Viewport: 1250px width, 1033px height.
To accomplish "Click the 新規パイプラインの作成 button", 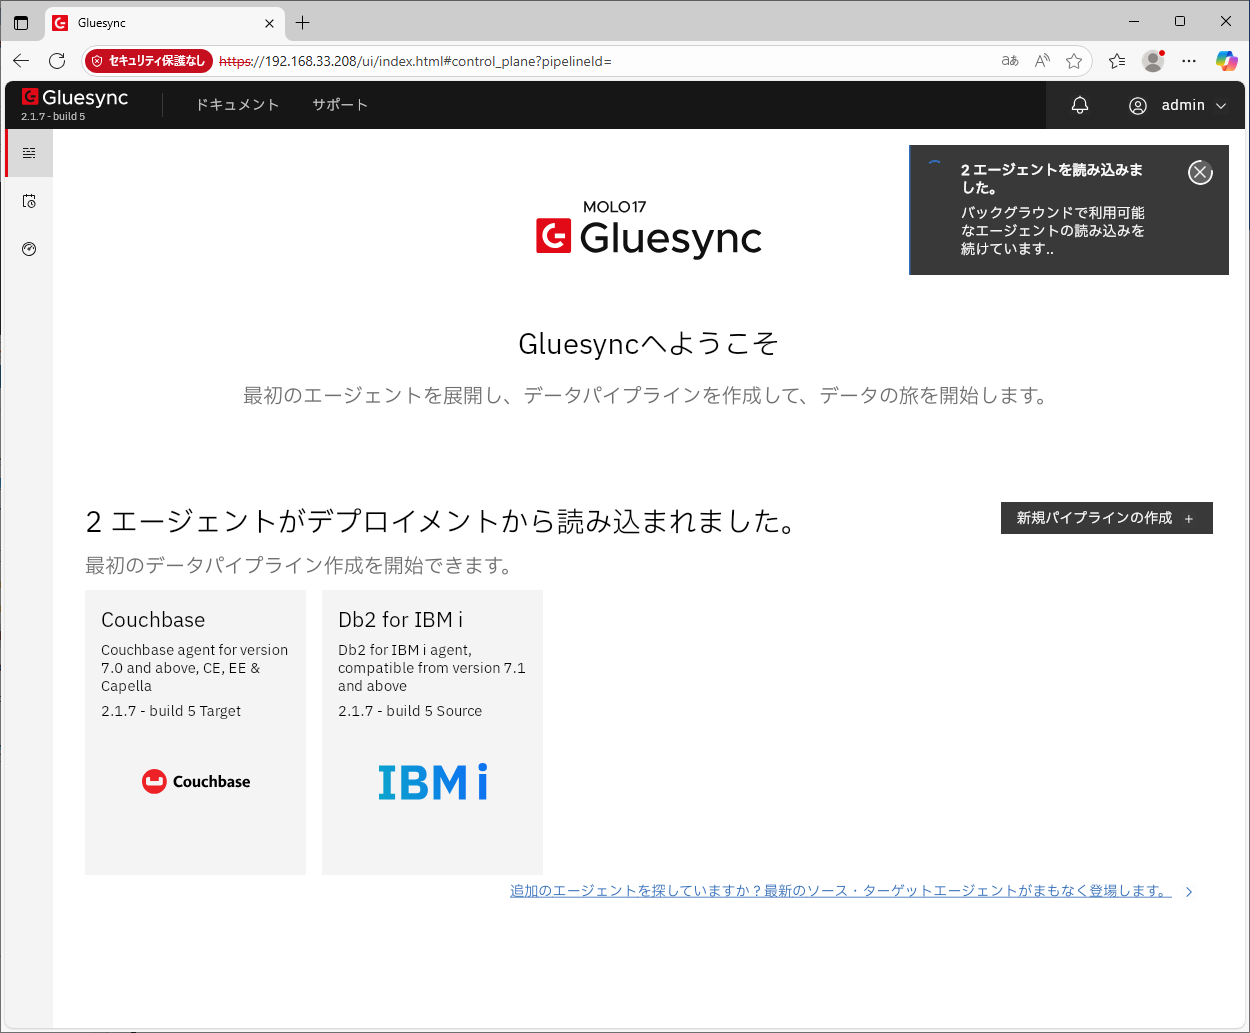I will pyautogui.click(x=1106, y=518).
